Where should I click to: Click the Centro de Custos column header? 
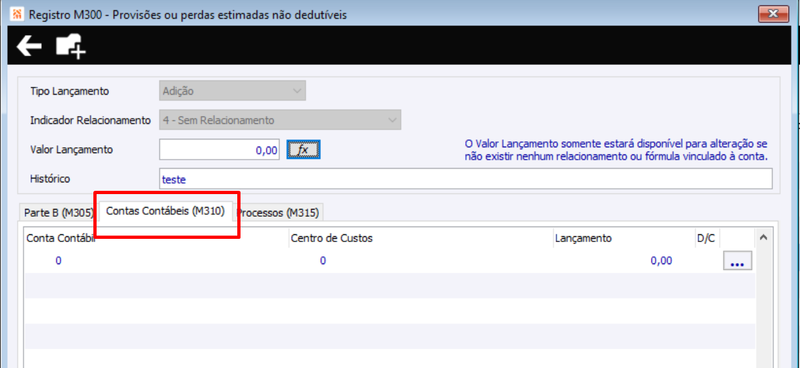420,238
